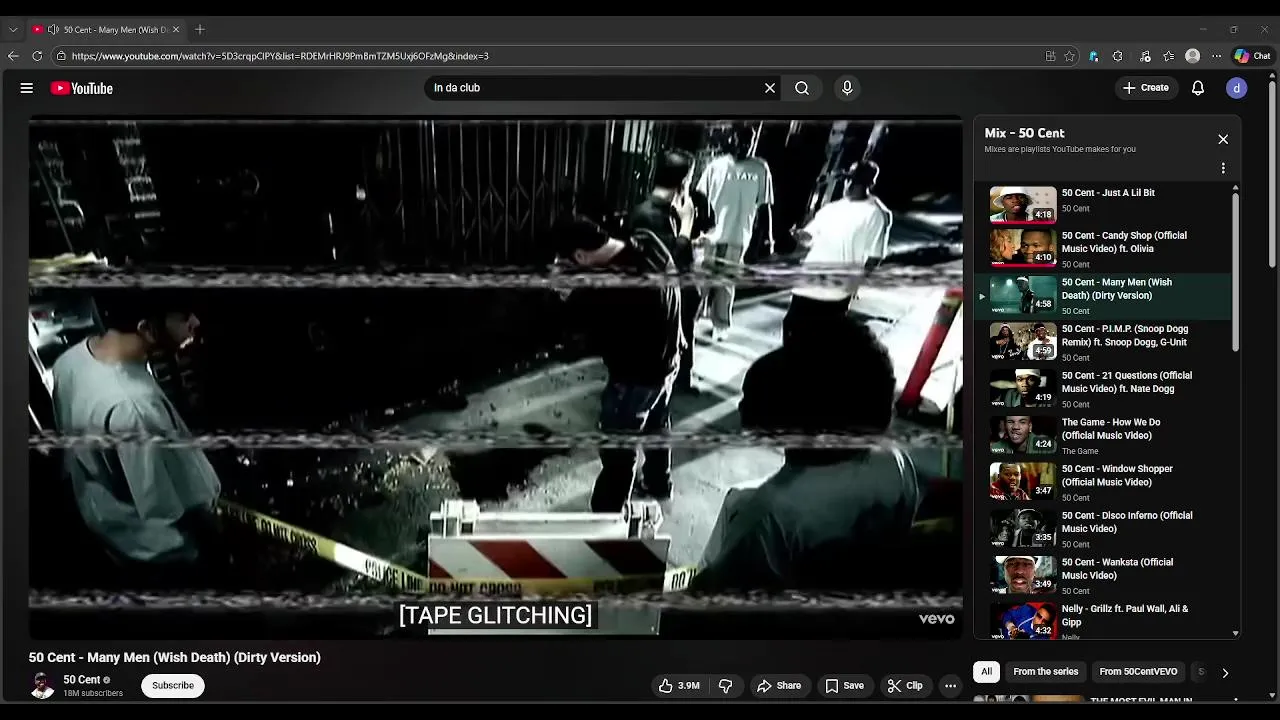This screenshot has width=1280, height=720.
Task: Open the playlist three-dot options menu
Action: coord(1223,168)
